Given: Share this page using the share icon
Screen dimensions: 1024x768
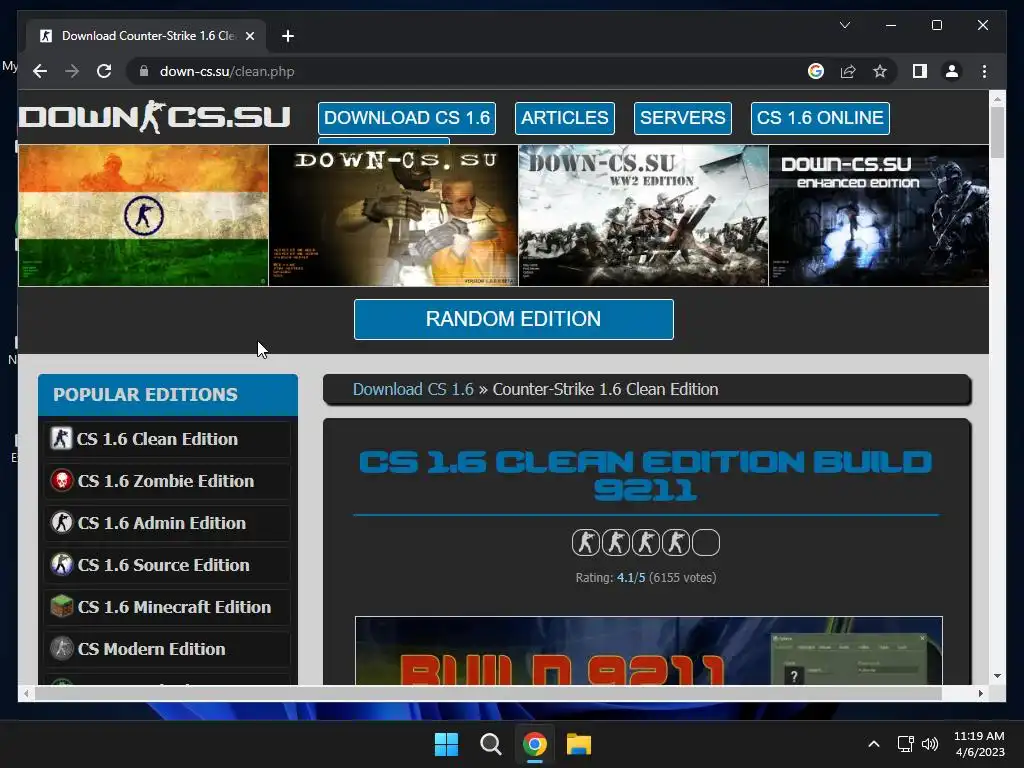Looking at the screenshot, I should [x=848, y=71].
